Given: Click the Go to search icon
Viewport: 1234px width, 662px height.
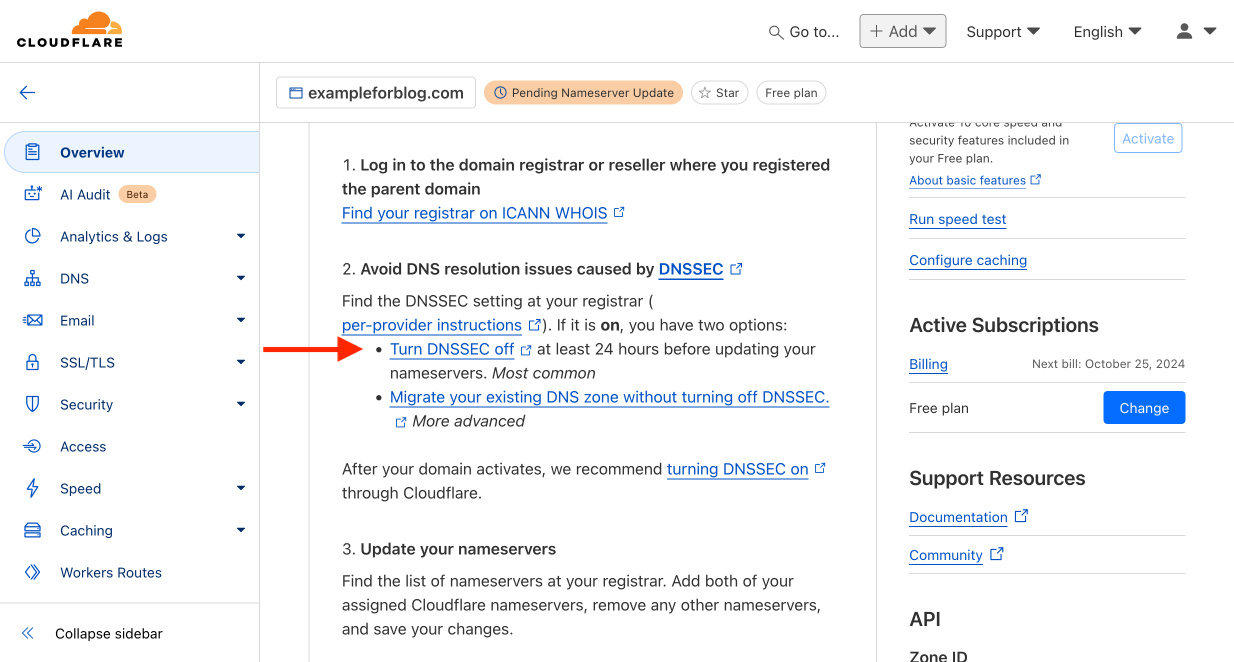Looking at the screenshot, I should 775,32.
